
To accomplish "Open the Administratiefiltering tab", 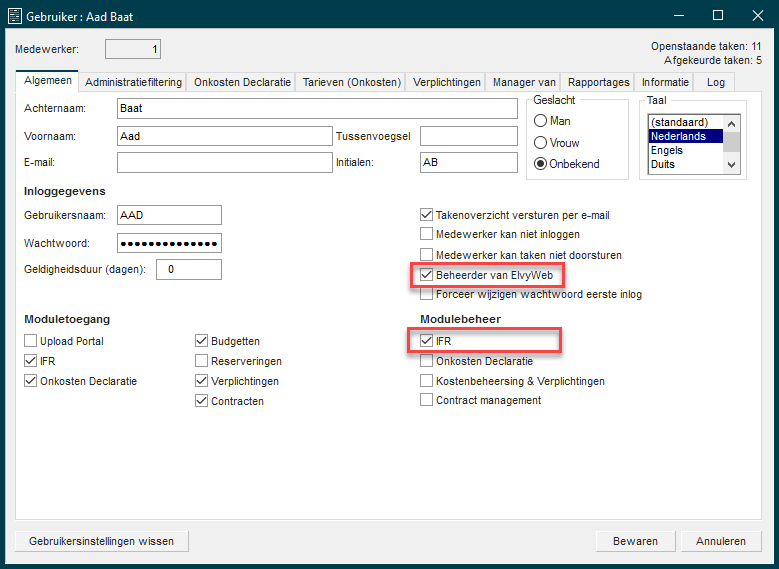I will coord(133,82).
